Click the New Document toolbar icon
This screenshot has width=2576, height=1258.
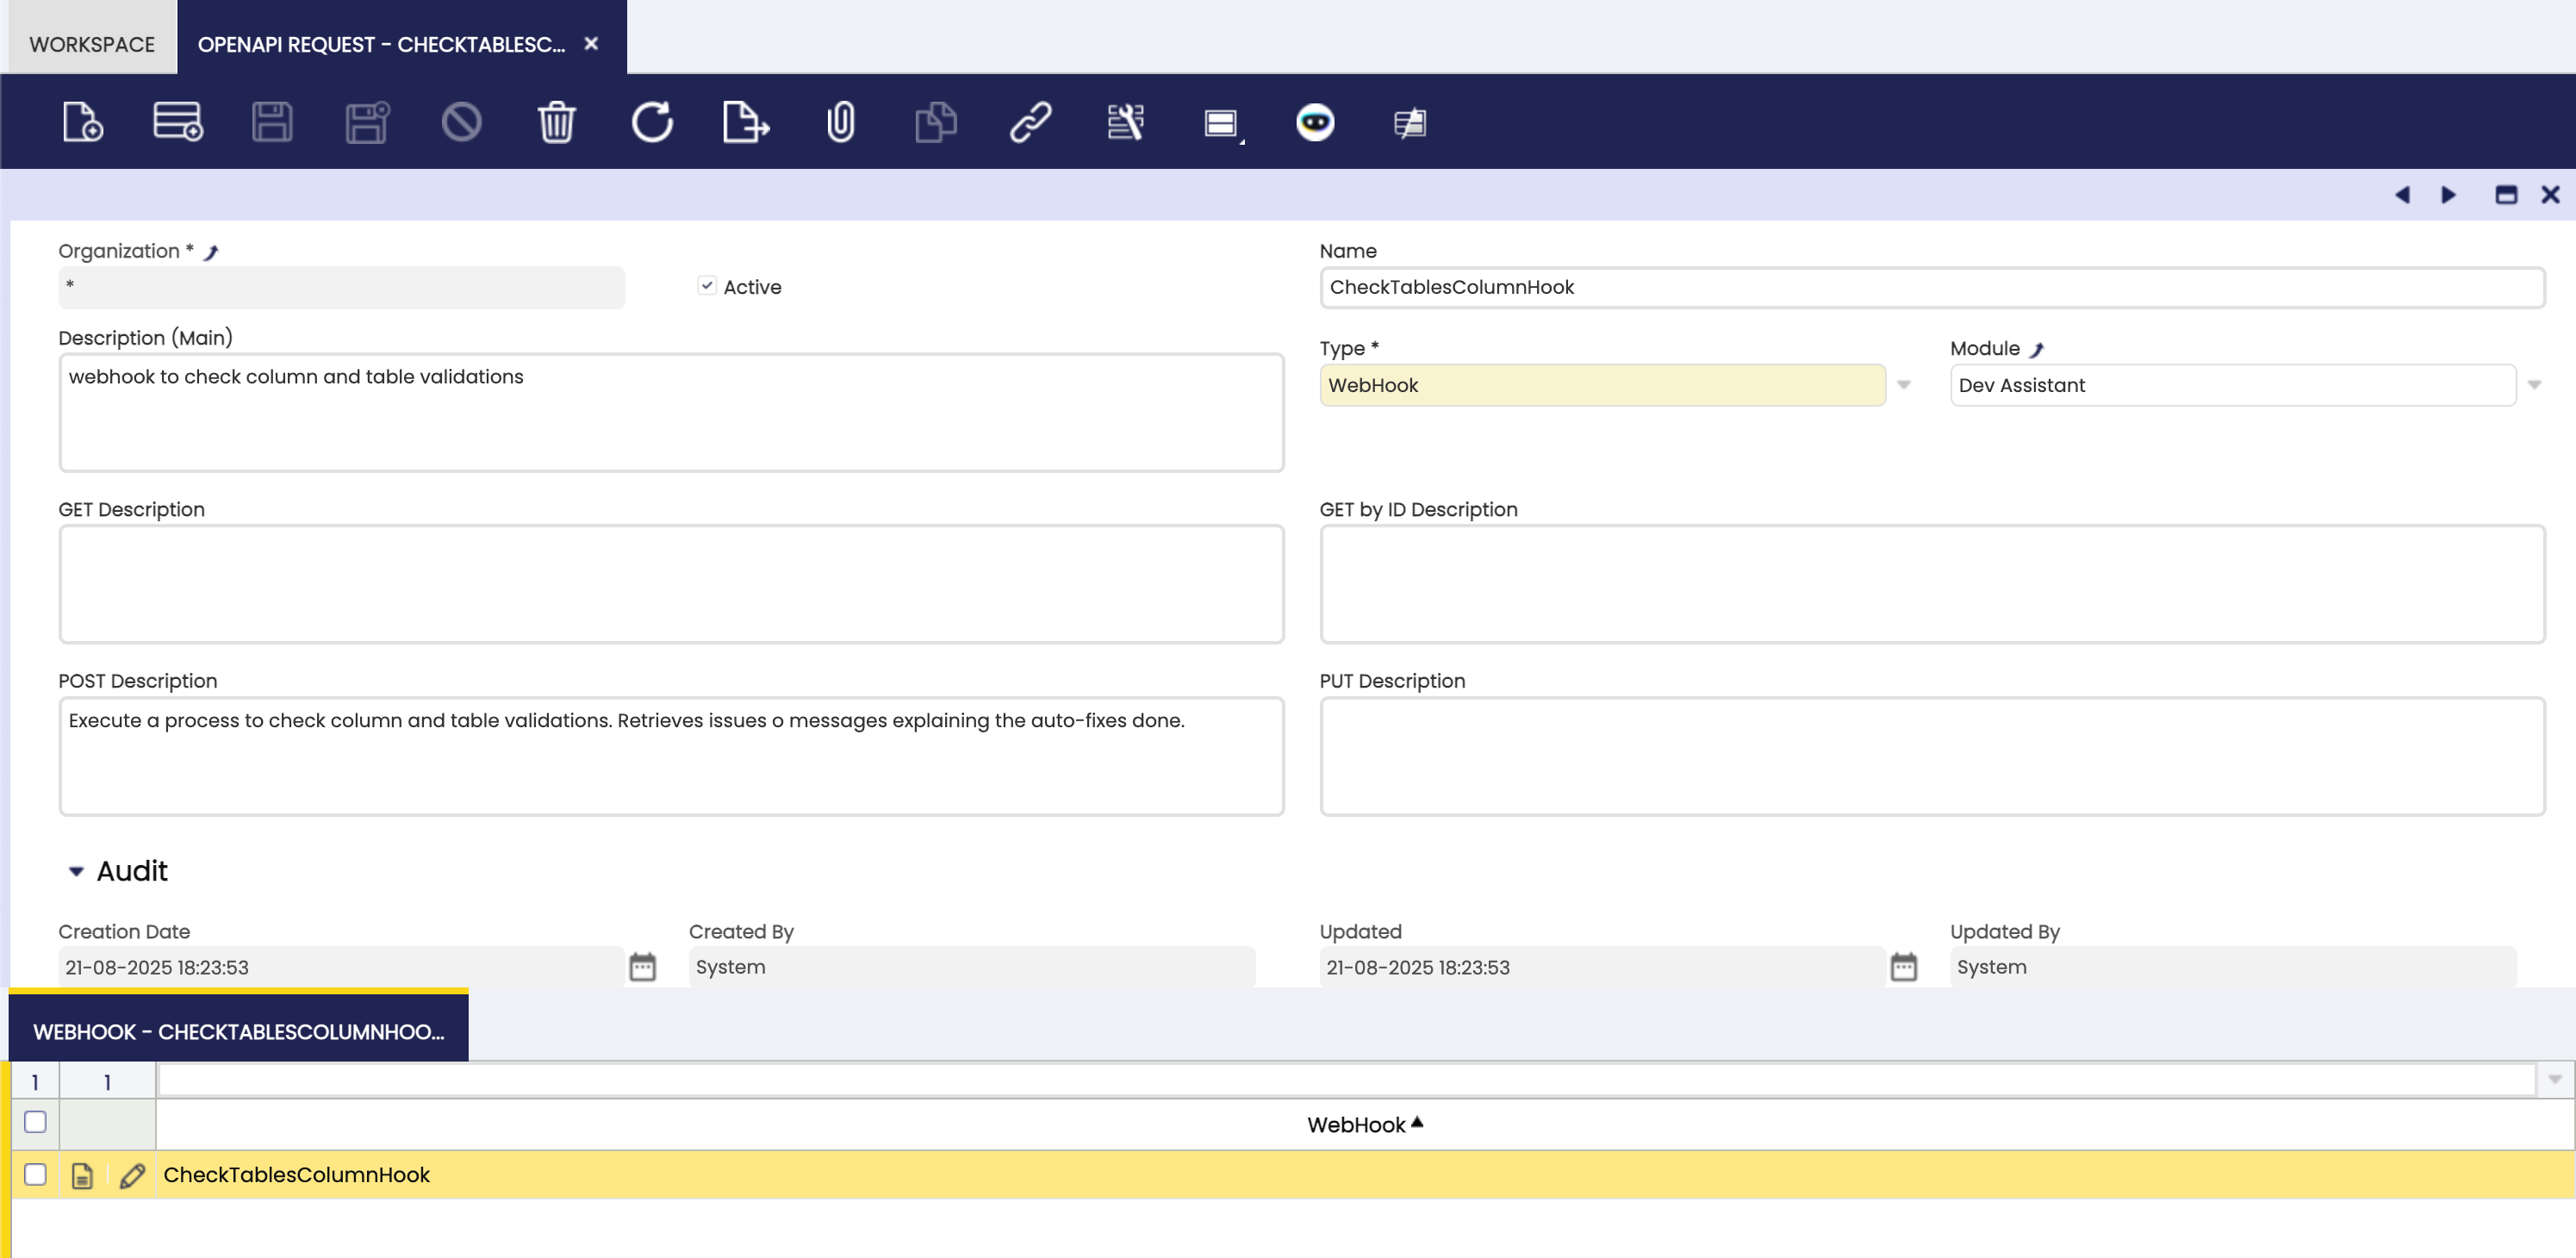pos(82,122)
